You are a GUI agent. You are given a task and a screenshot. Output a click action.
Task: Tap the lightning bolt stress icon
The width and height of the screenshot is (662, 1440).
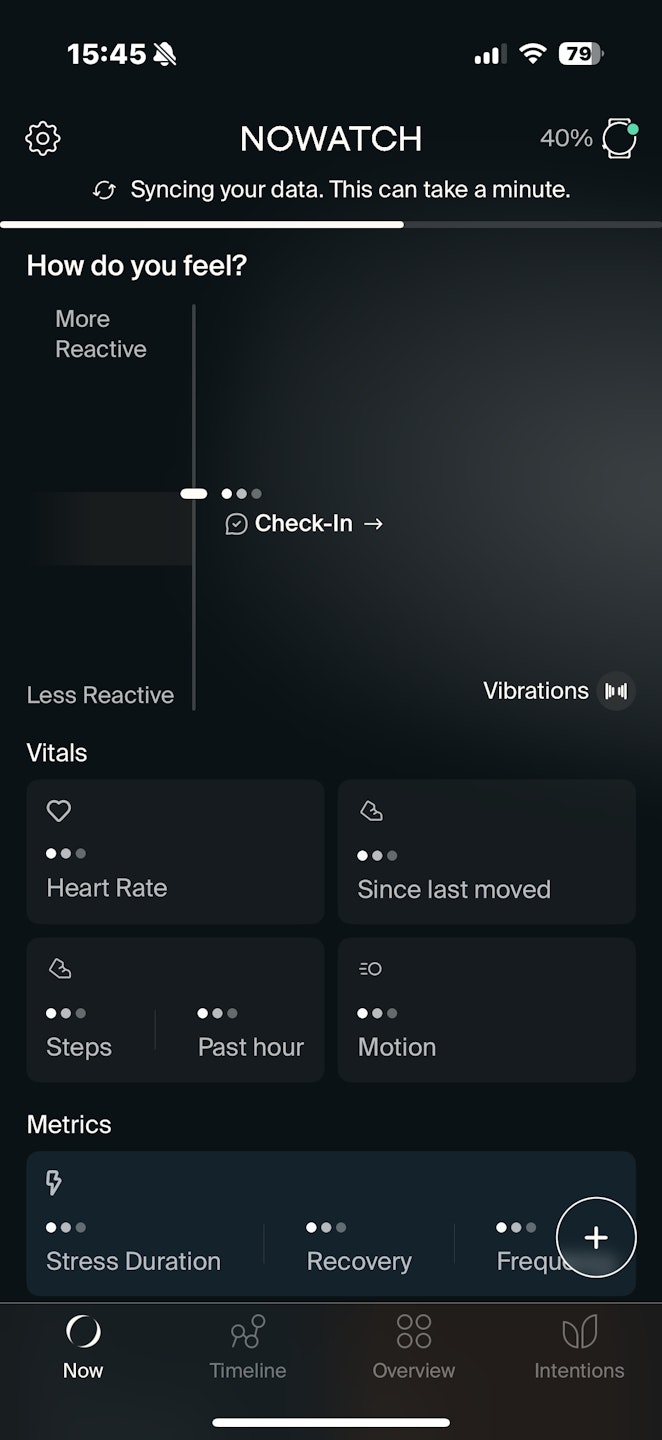point(54,1184)
